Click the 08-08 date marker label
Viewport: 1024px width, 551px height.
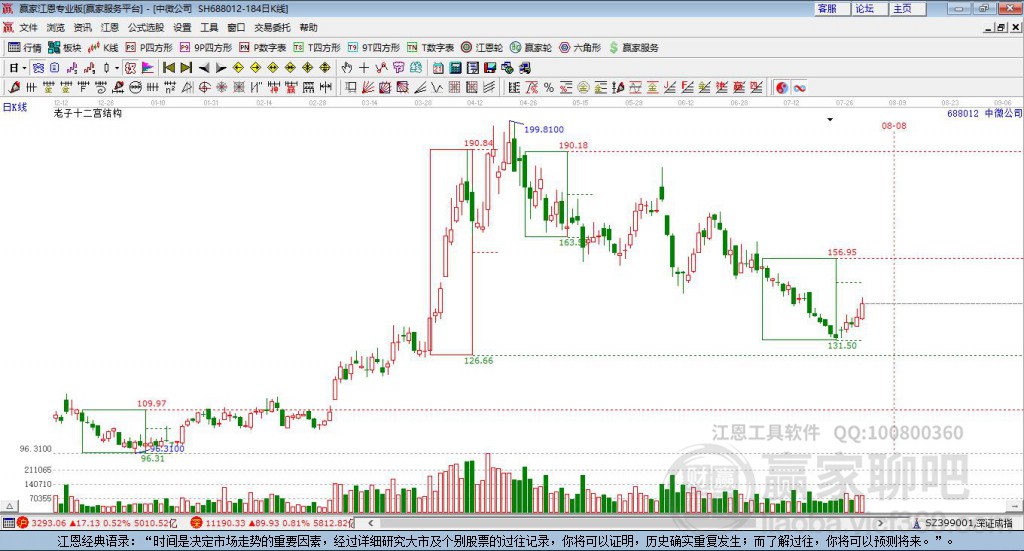[x=894, y=125]
